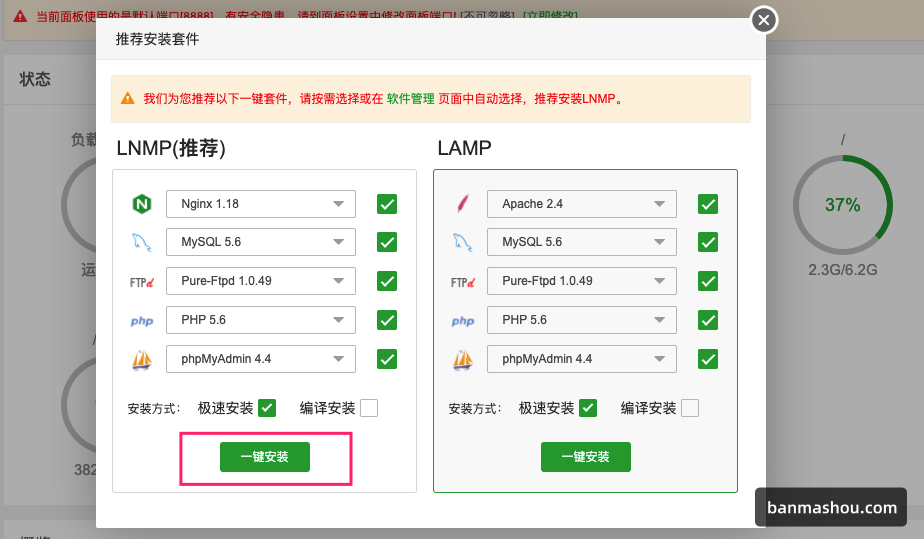The height and width of the screenshot is (539, 924).
Task: Open LNMP phpMyAdmin 4.4 dropdown
Action: coord(260,359)
